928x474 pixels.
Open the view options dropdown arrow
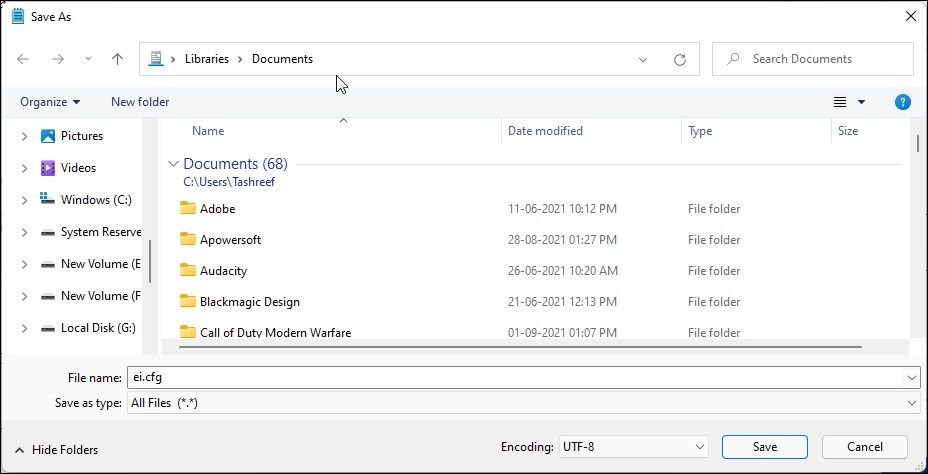(x=861, y=102)
